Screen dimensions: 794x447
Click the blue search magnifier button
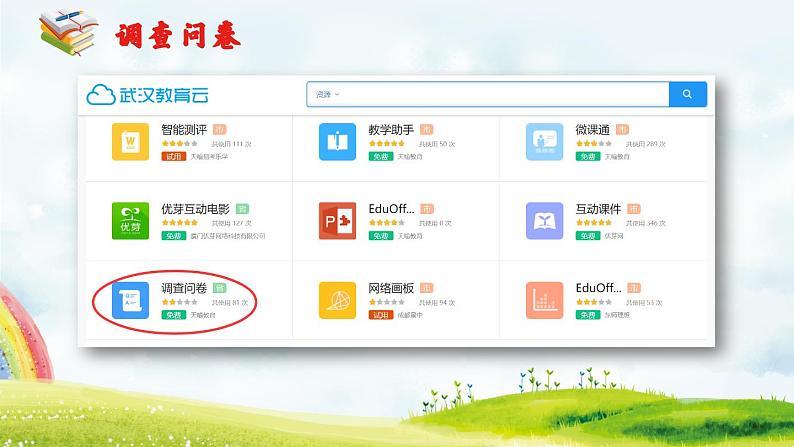(688, 94)
